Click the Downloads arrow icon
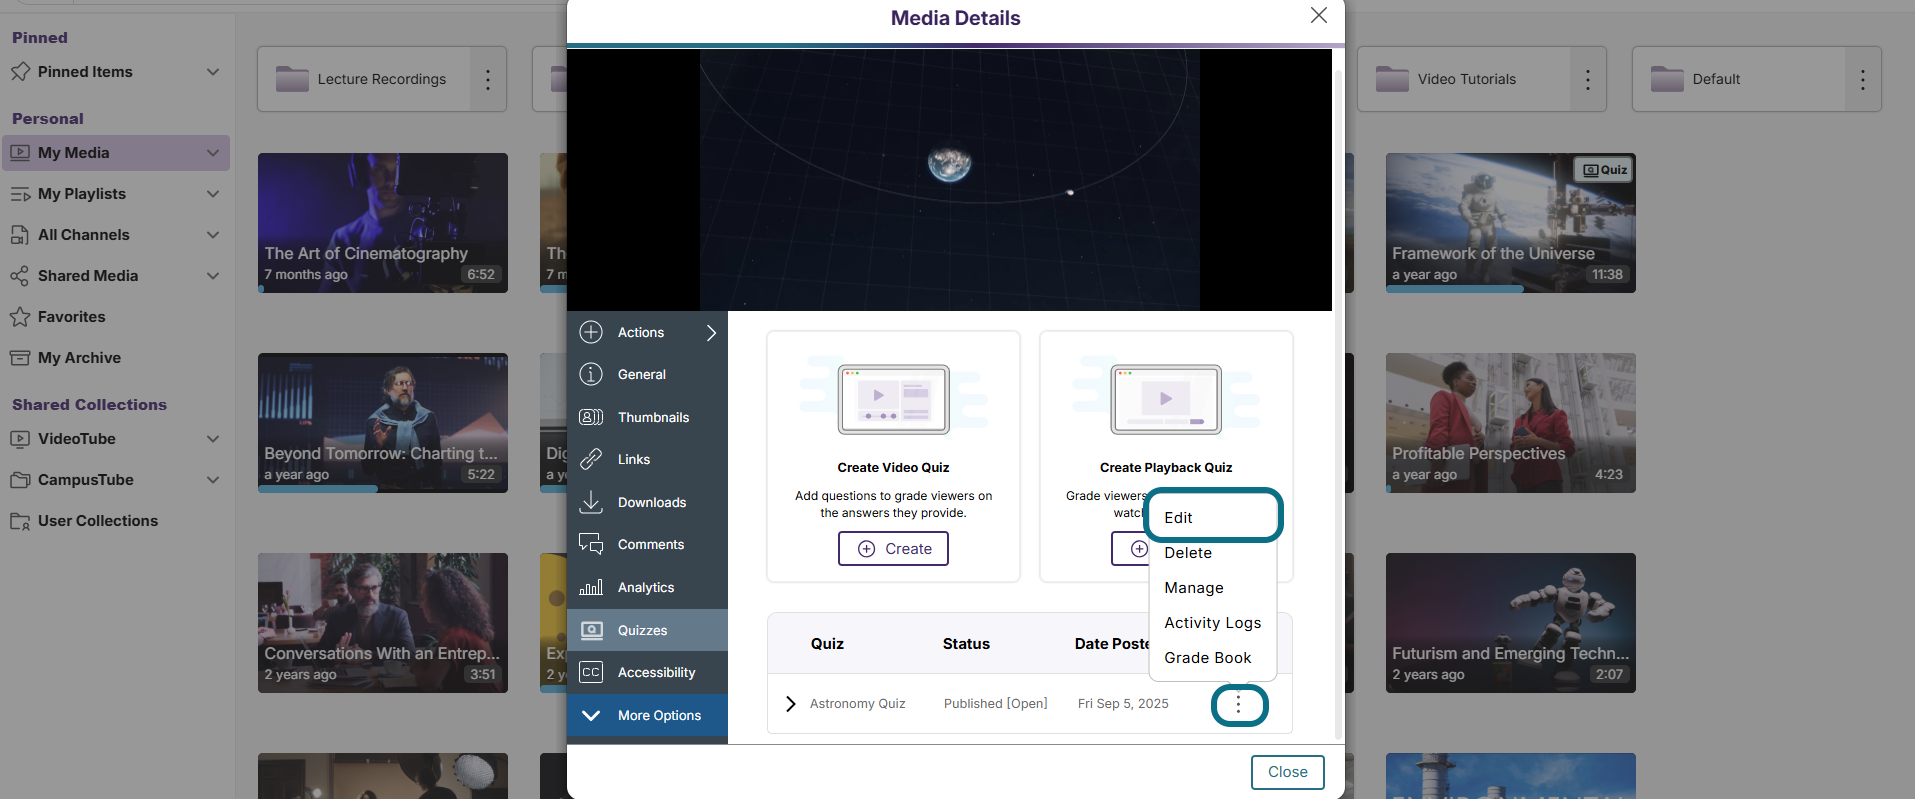 click(591, 502)
